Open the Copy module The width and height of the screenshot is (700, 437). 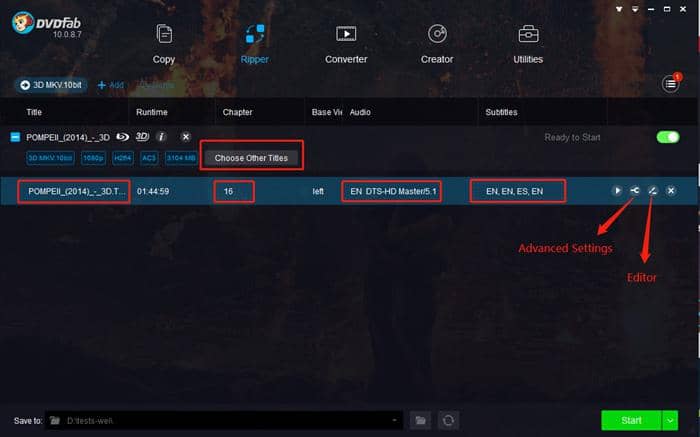pyautogui.click(x=164, y=44)
